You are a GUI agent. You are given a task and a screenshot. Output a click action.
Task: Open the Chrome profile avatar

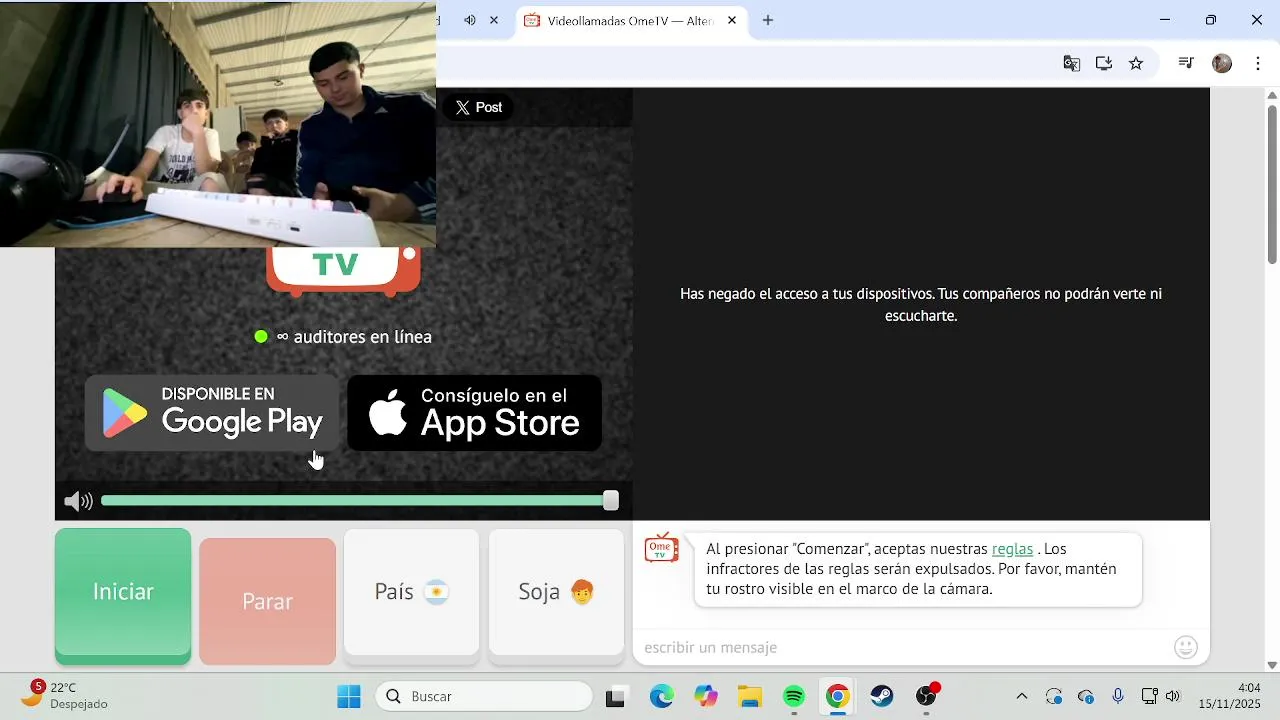pos(1222,63)
